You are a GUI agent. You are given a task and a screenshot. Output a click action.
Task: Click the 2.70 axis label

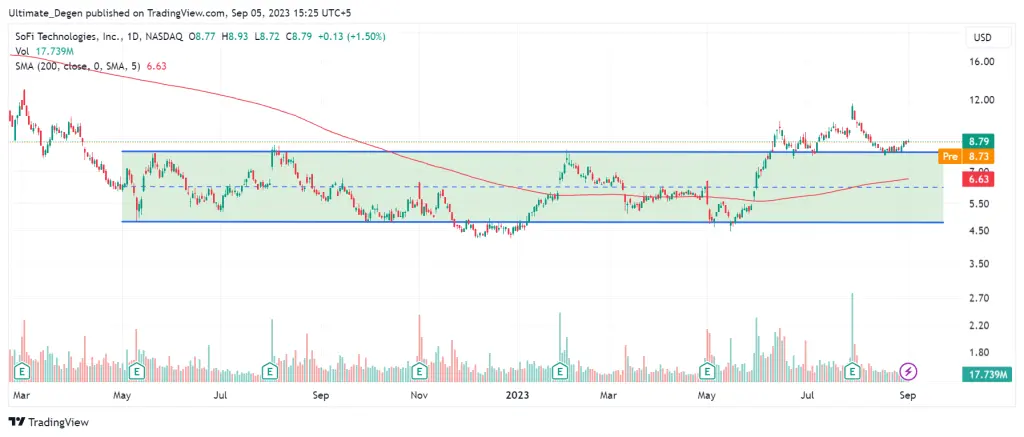[x=981, y=298]
